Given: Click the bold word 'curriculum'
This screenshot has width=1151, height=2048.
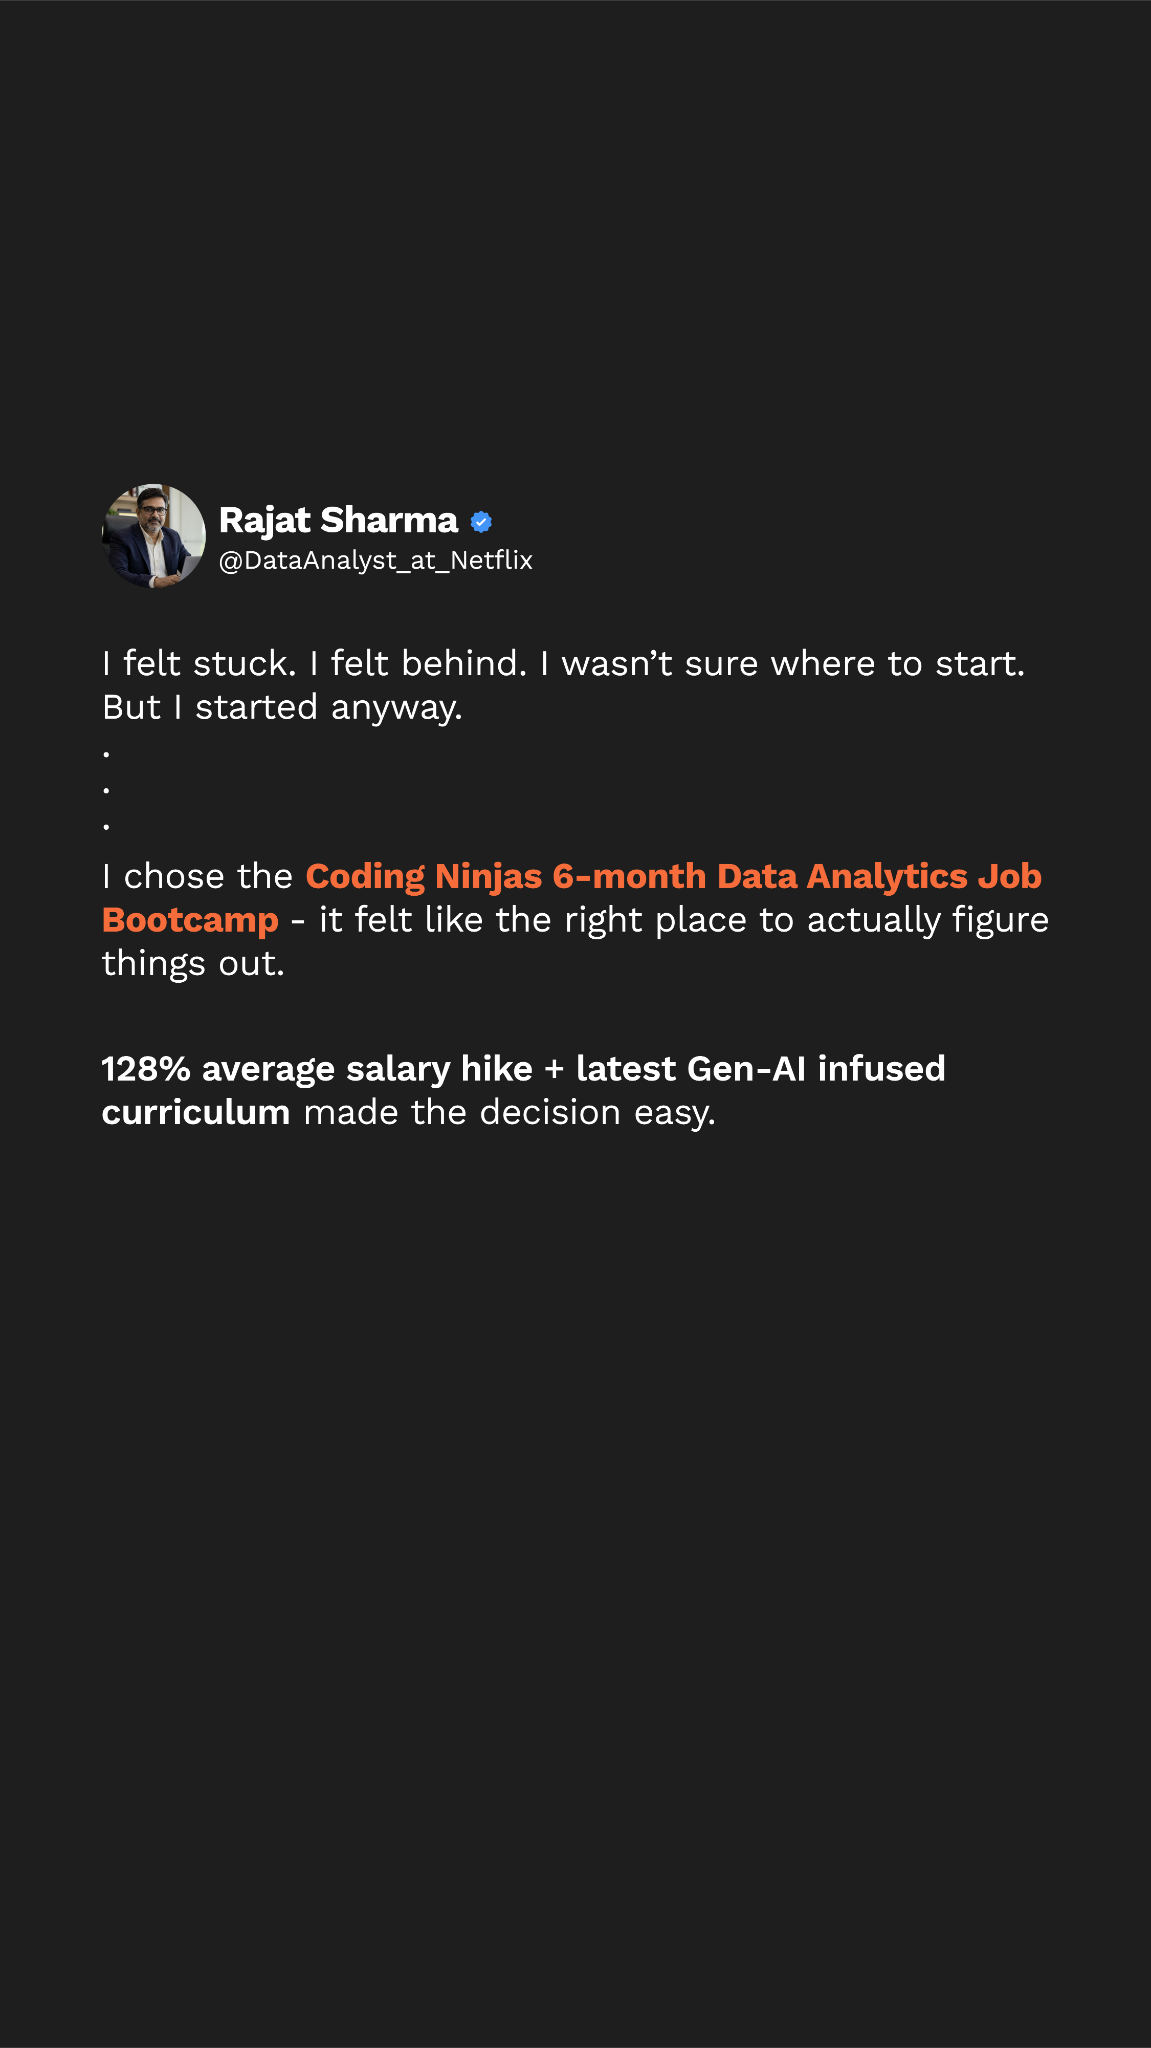Looking at the screenshot, I should 196,1113.
